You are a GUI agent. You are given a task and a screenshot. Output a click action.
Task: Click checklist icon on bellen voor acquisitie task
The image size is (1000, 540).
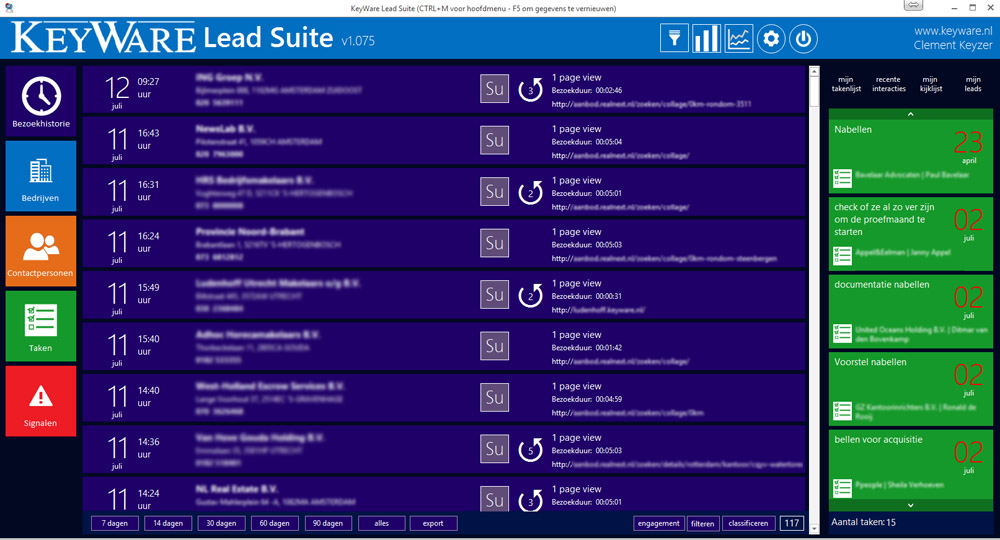842,488
